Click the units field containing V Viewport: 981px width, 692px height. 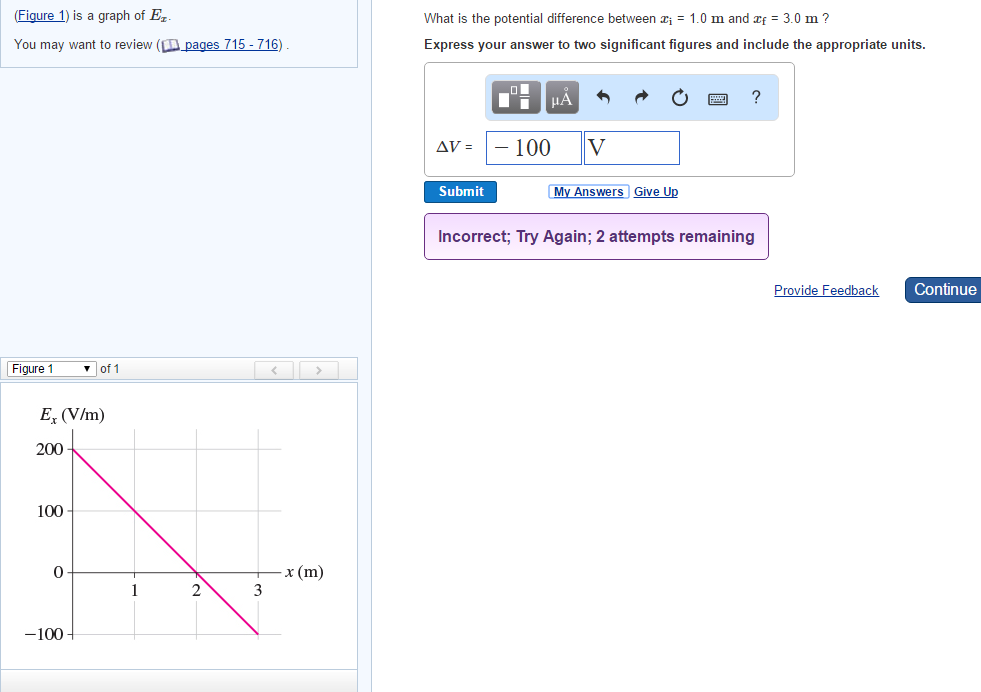tap(632, 148)
